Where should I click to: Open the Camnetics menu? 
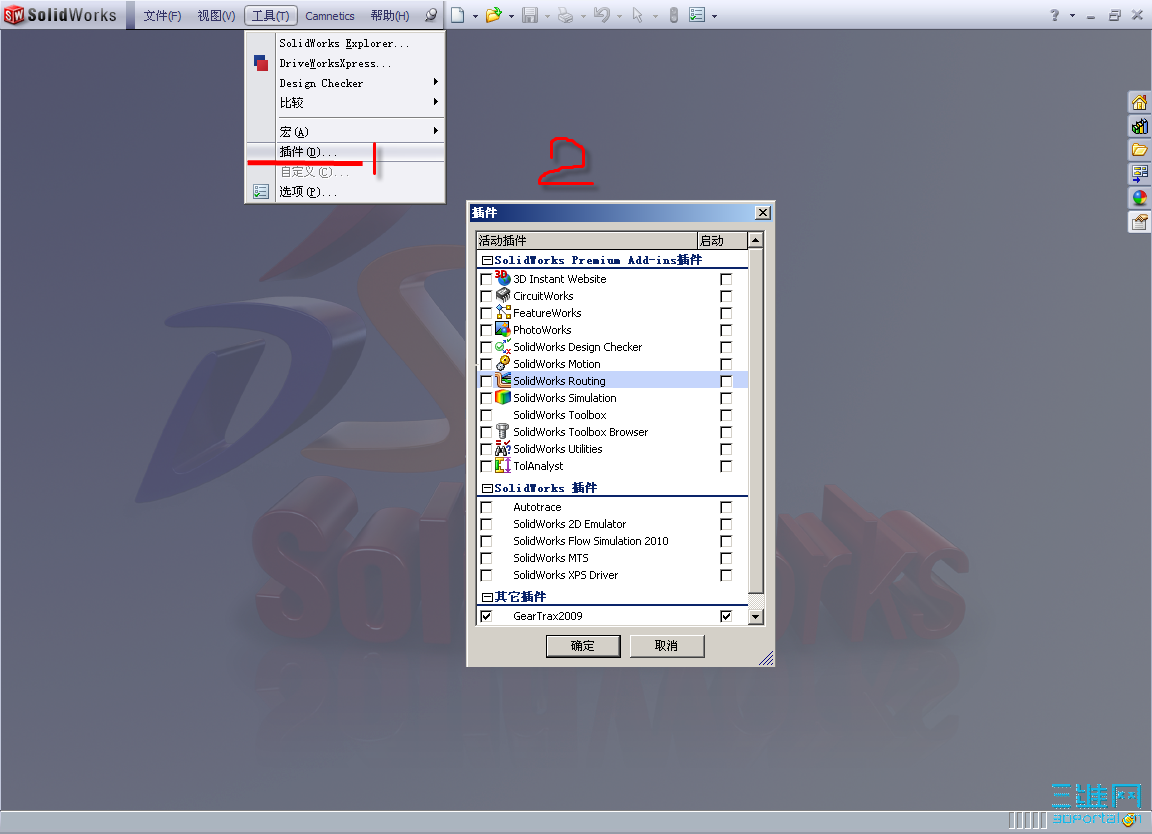(x=330, y=15)
